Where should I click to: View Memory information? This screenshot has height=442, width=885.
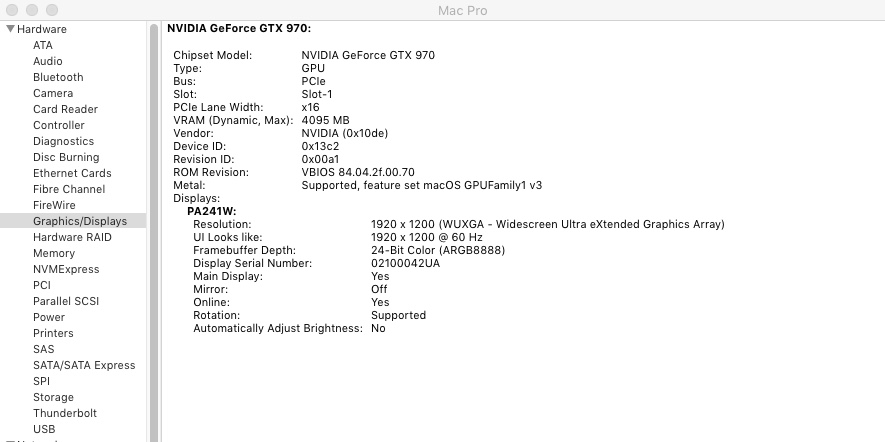(x=54, y=253)
